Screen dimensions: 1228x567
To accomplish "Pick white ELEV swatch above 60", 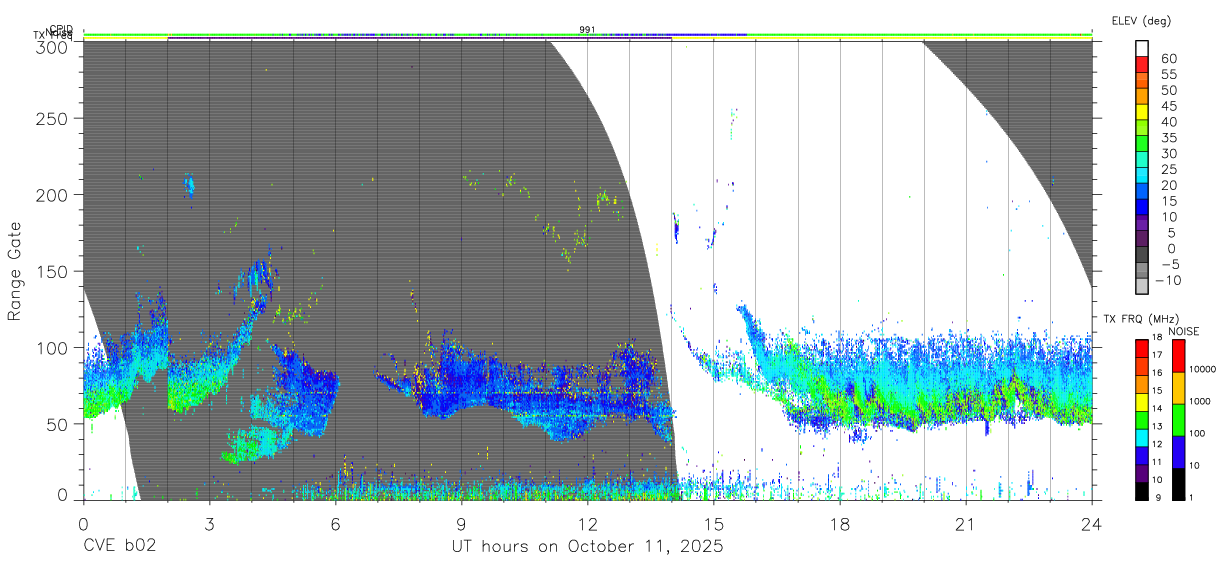I will [x=1143, y=48].
